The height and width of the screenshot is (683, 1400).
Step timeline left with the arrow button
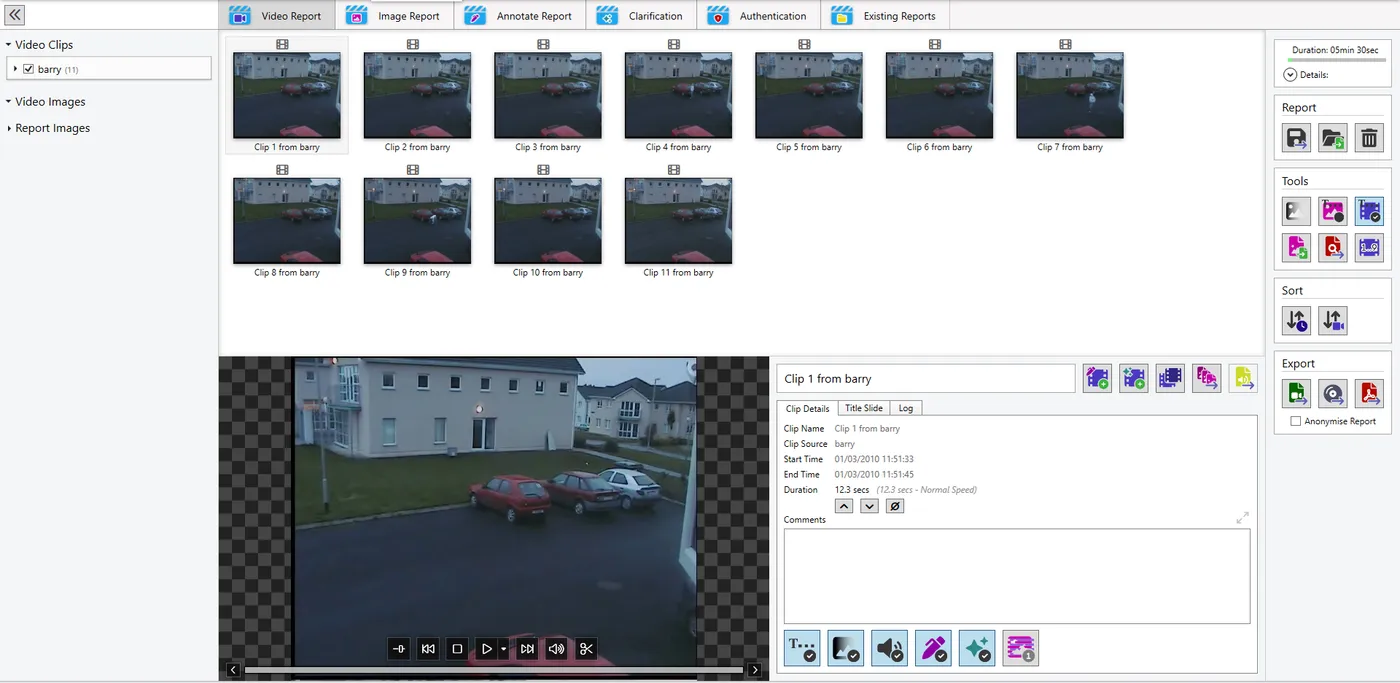(x=233, y=670)
